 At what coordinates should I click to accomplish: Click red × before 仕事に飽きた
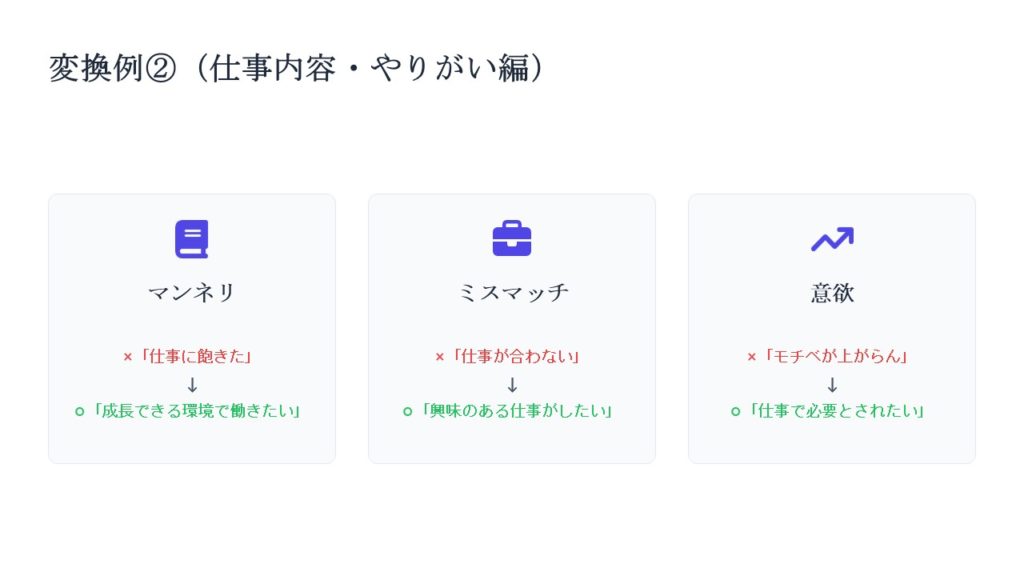coord(127,357)
